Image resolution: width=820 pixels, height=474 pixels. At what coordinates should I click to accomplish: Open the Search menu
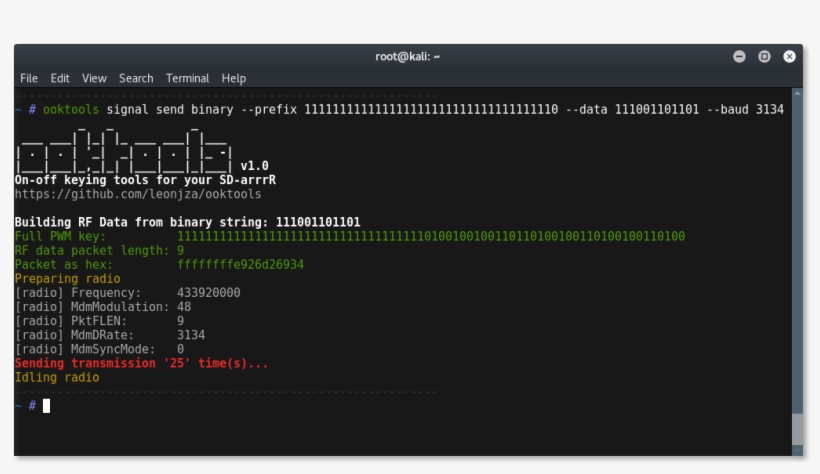pos(136,78)
